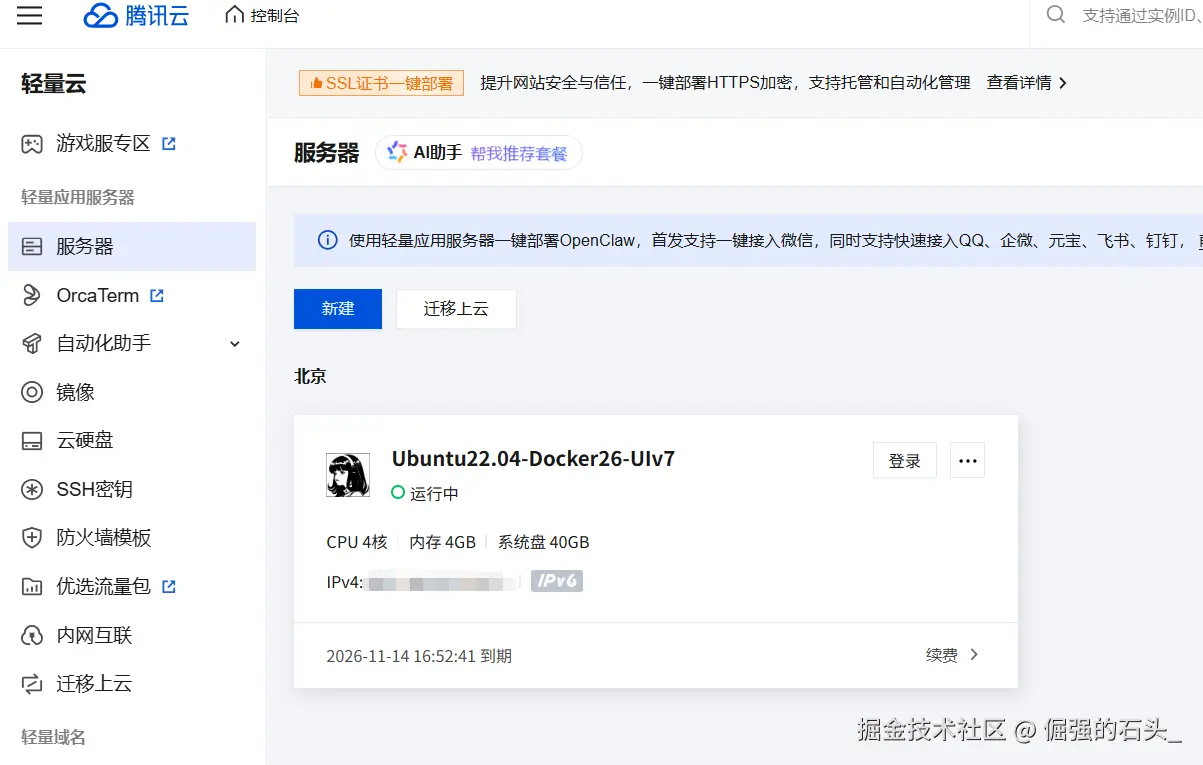Click the SSH密钥 key icon

32,489
